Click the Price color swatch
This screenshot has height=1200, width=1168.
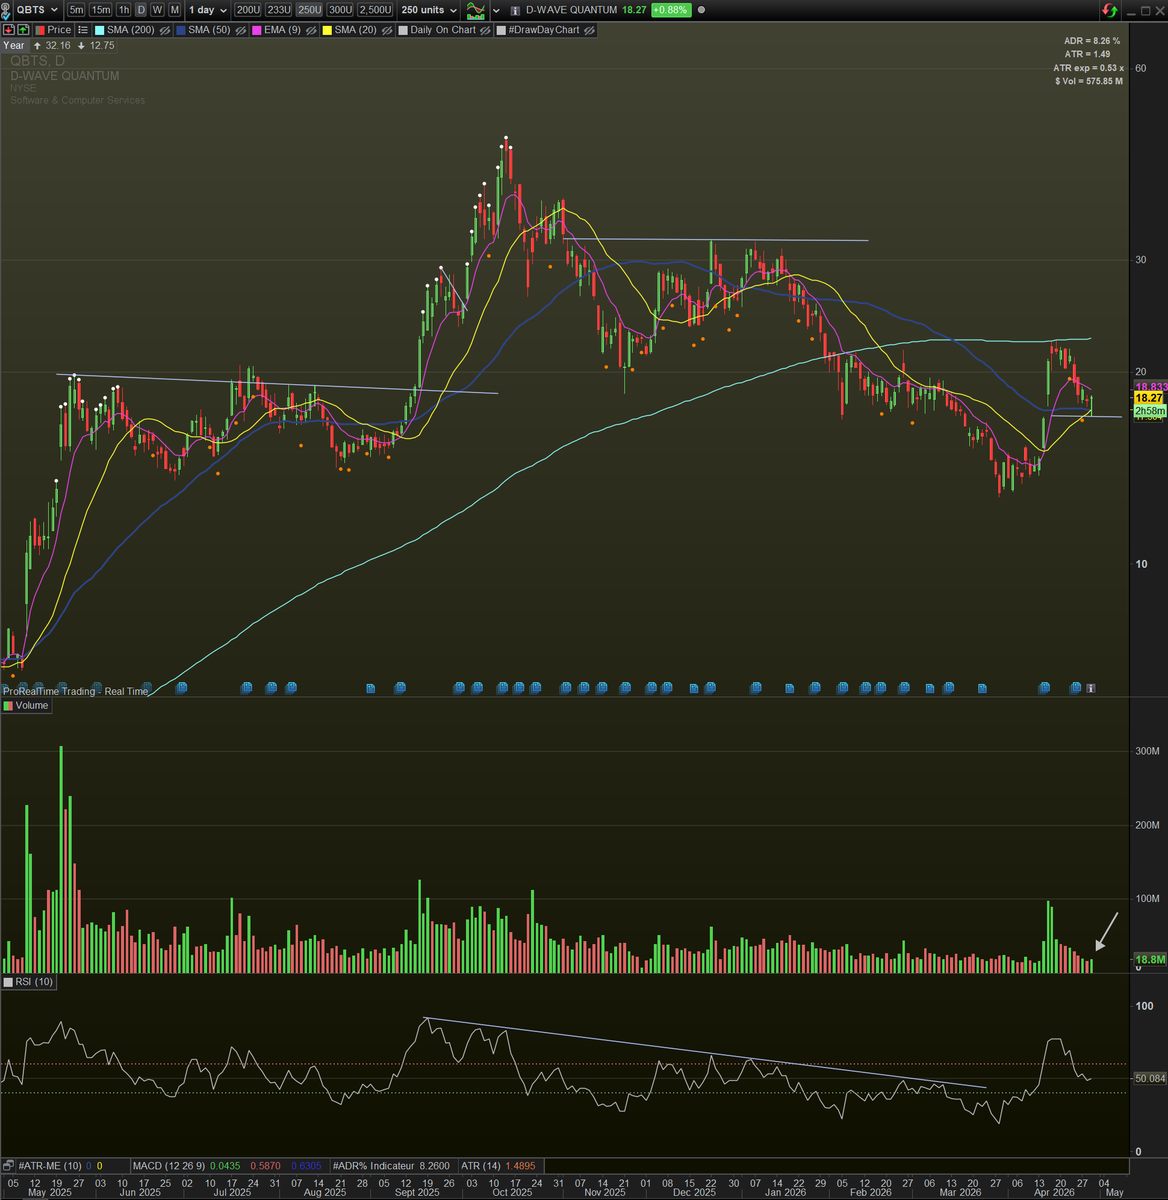(40, 30)
